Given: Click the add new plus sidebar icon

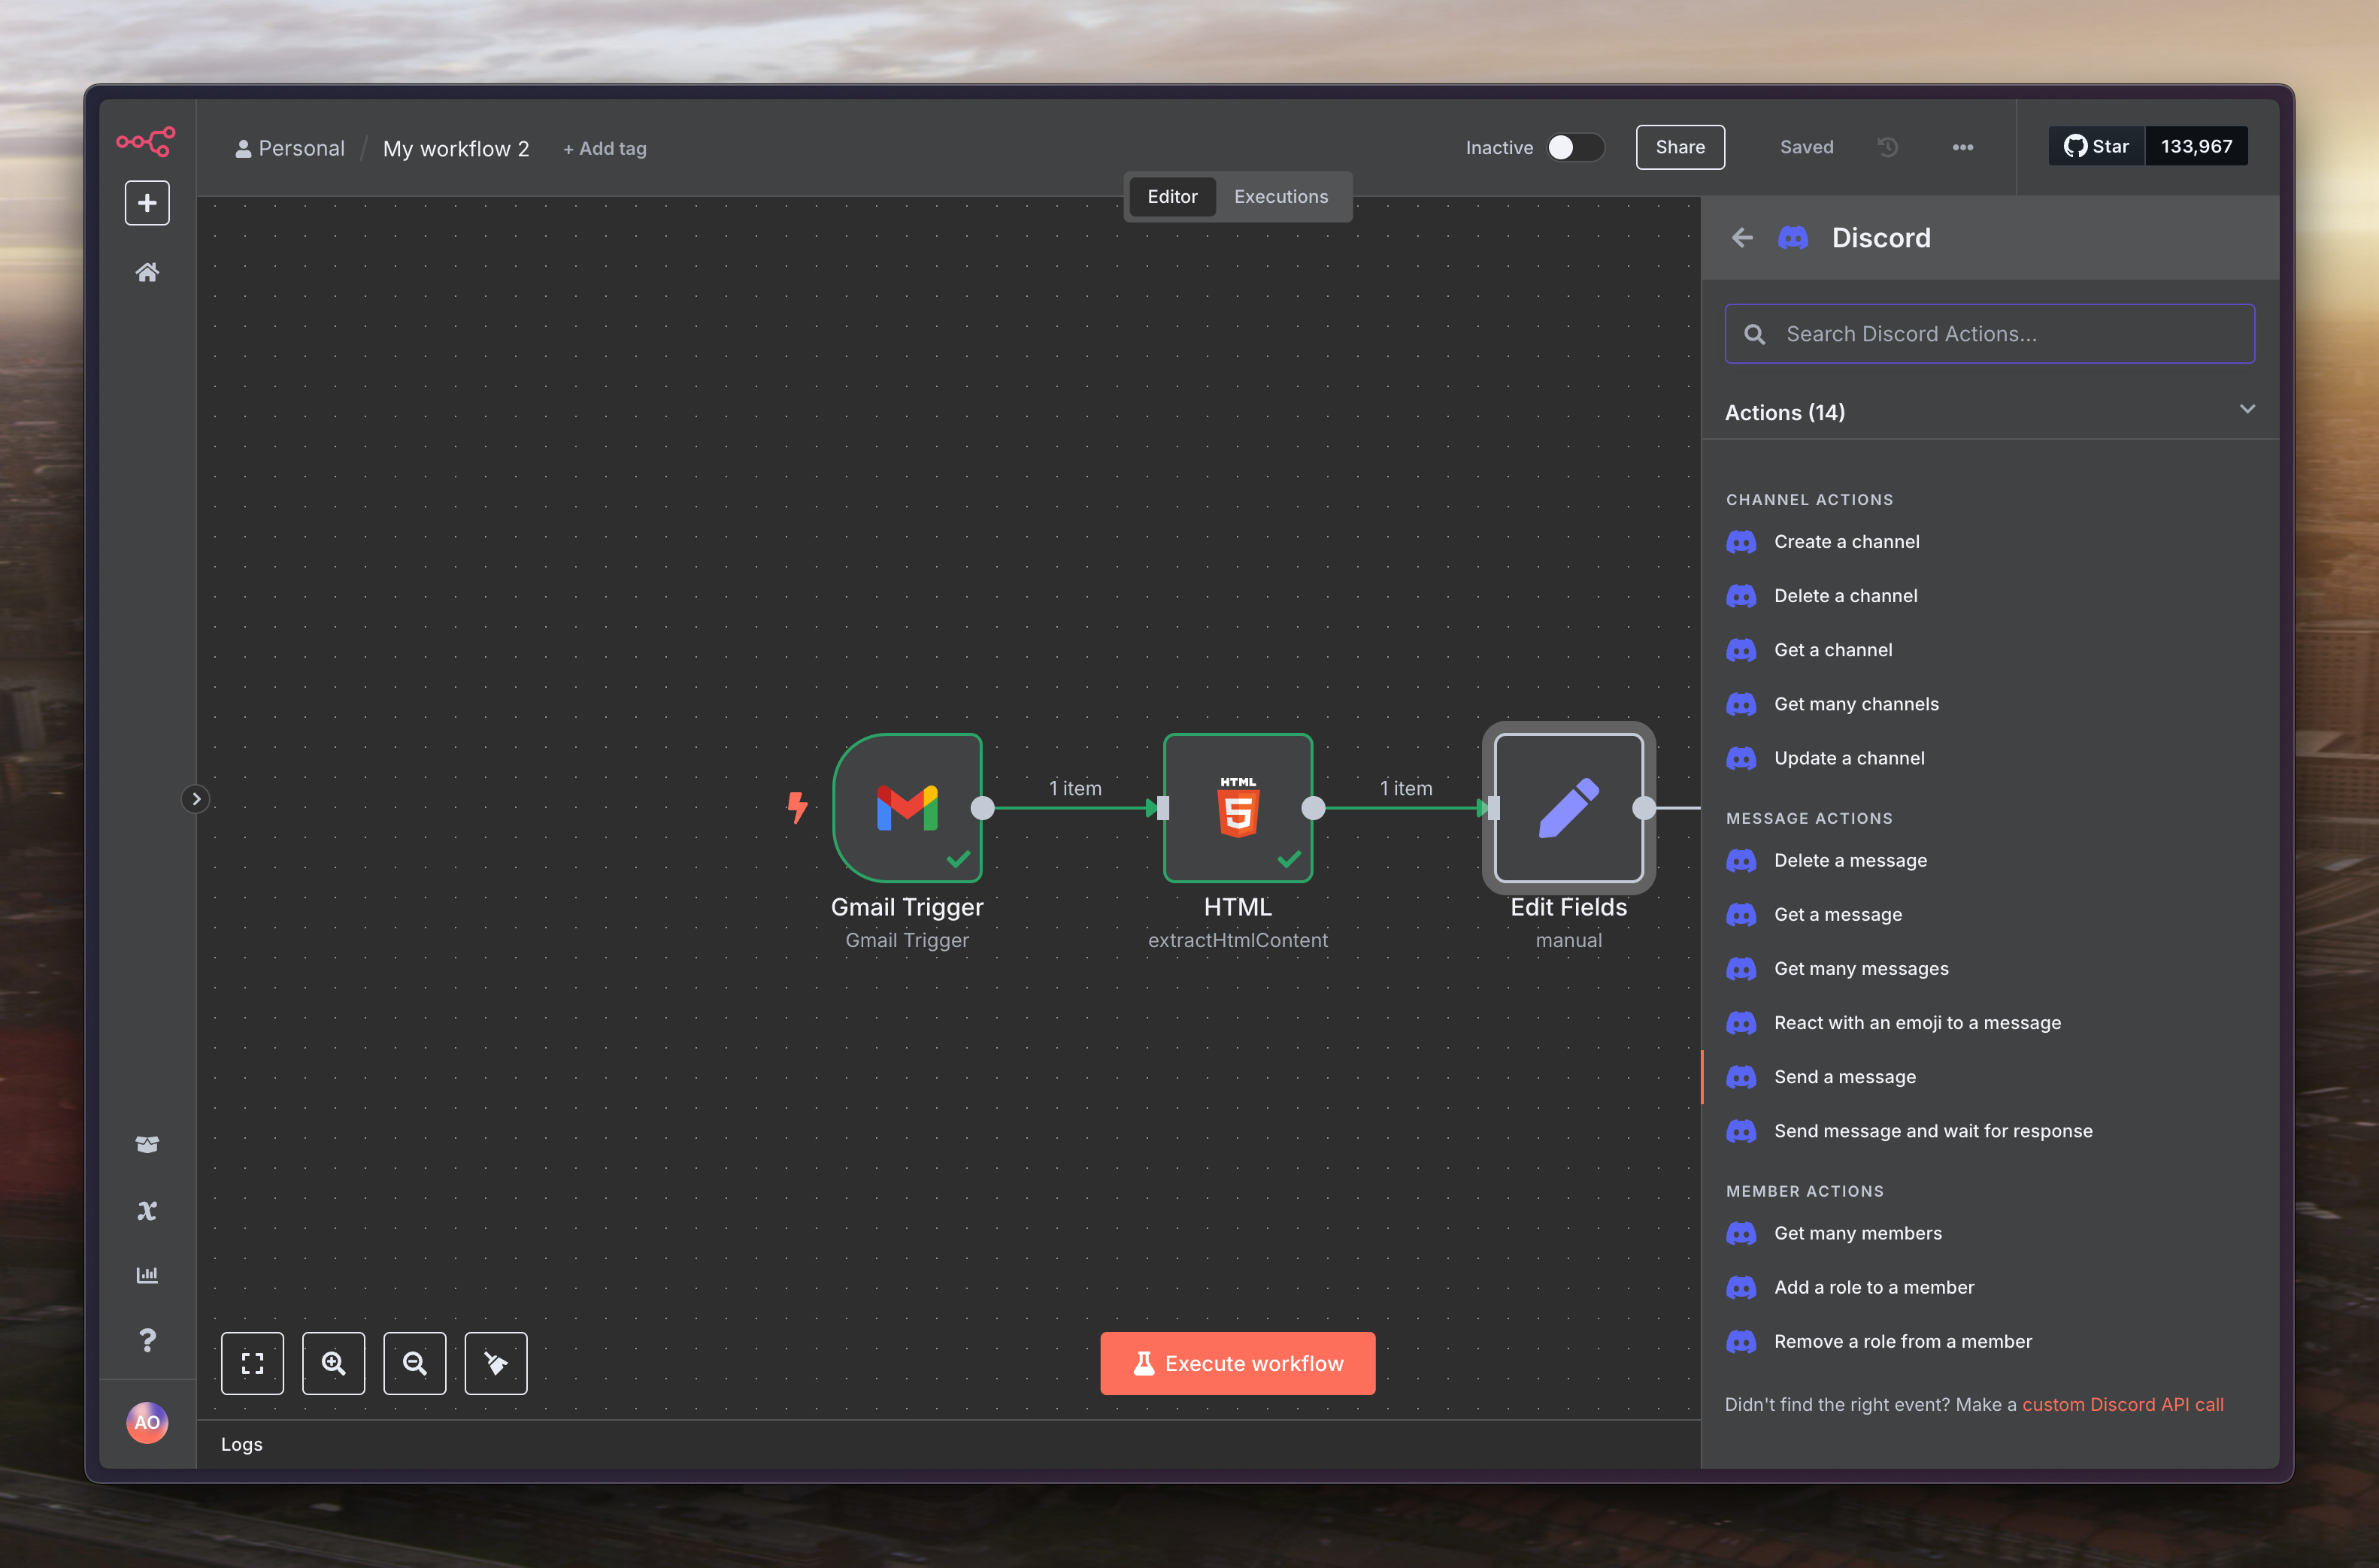Looking at the screenshot, I should pyautogui.click(x=147, y=203).
